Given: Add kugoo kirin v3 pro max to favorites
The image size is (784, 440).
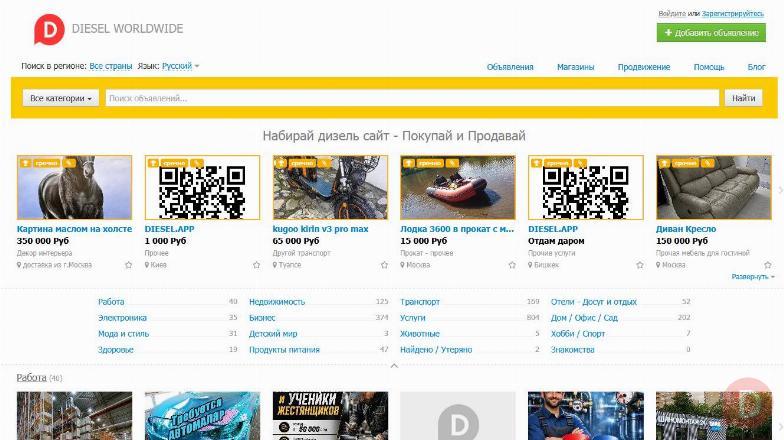Looking at the screenshot, I should point(384,265).
